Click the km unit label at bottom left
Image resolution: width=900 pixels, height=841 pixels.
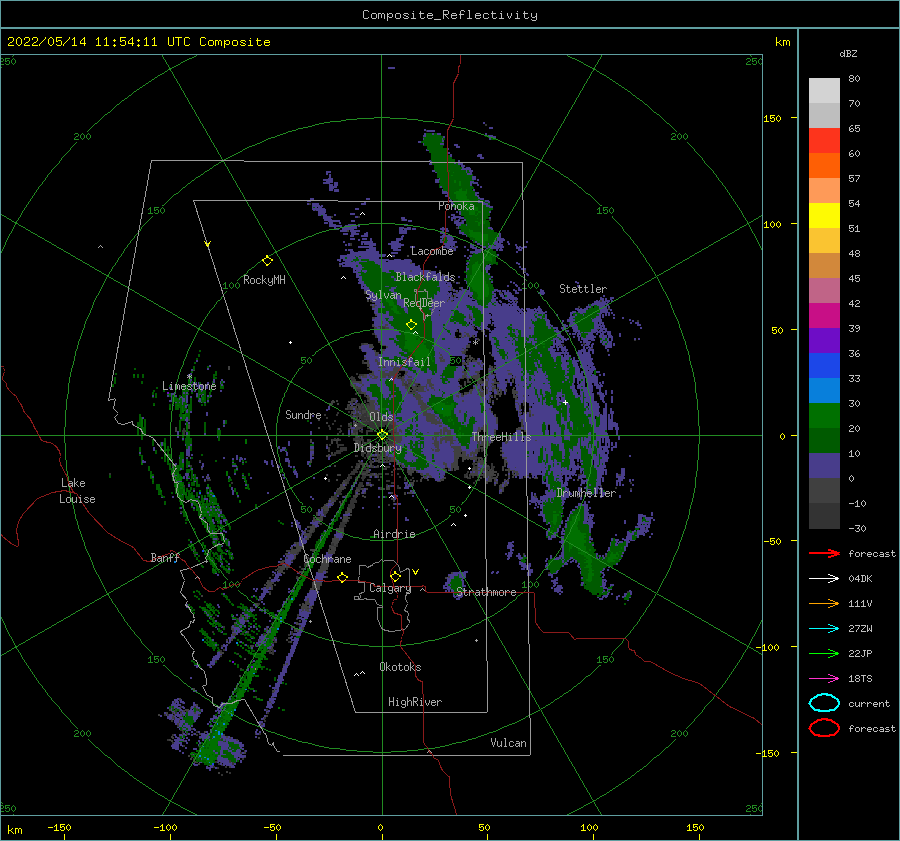(x=15, y=830)
